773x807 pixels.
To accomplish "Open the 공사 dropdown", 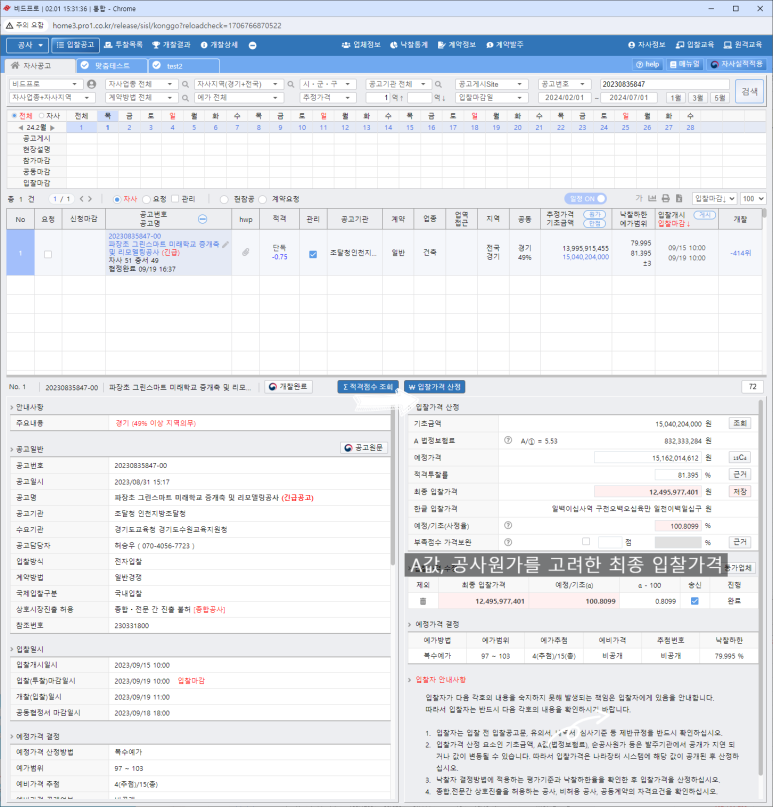I will [28, 45].
